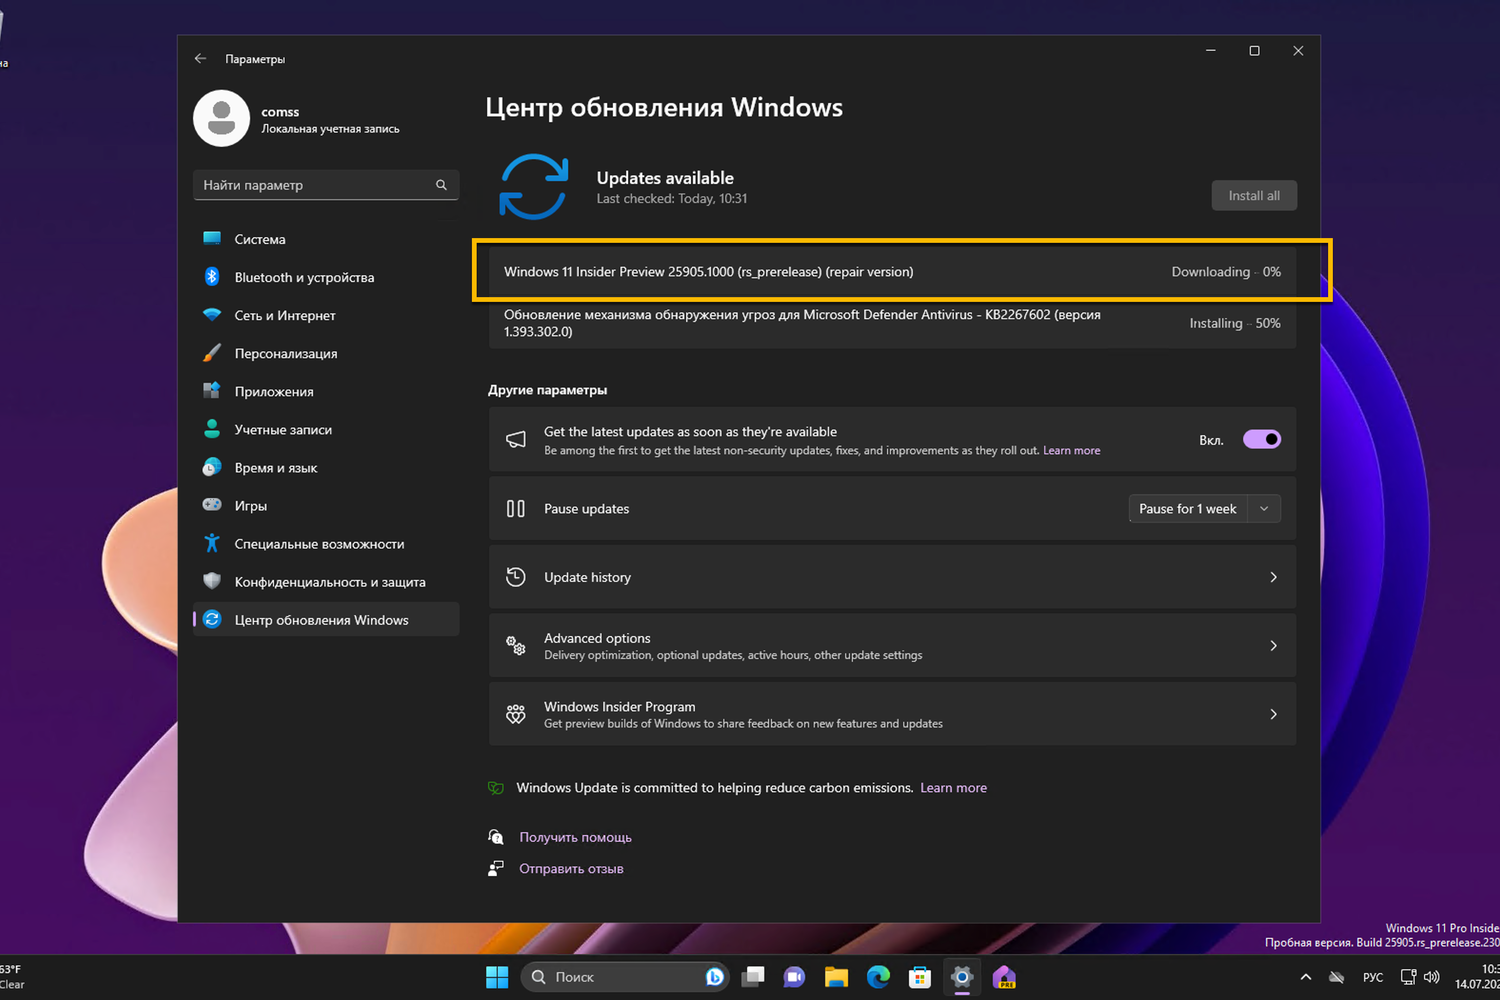Open Learn more link about latest updates
The height and width of the screenshot is (1000, 1500).
pos(1072,451)
